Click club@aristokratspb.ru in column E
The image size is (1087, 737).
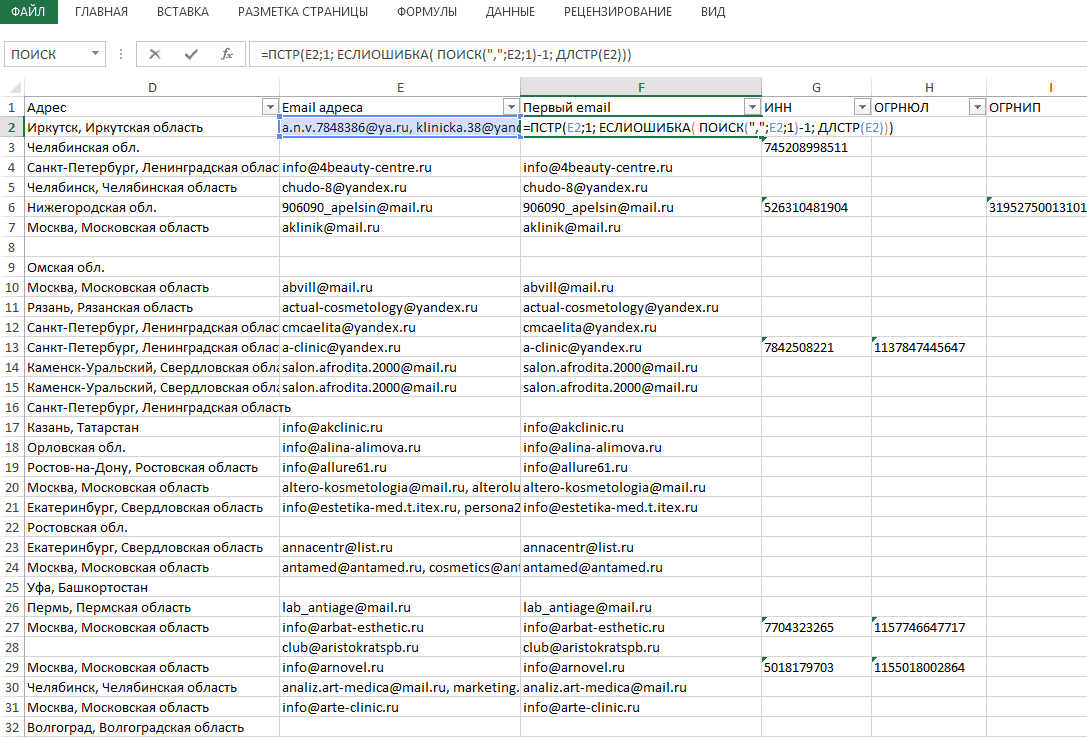(x=400, y=648)
